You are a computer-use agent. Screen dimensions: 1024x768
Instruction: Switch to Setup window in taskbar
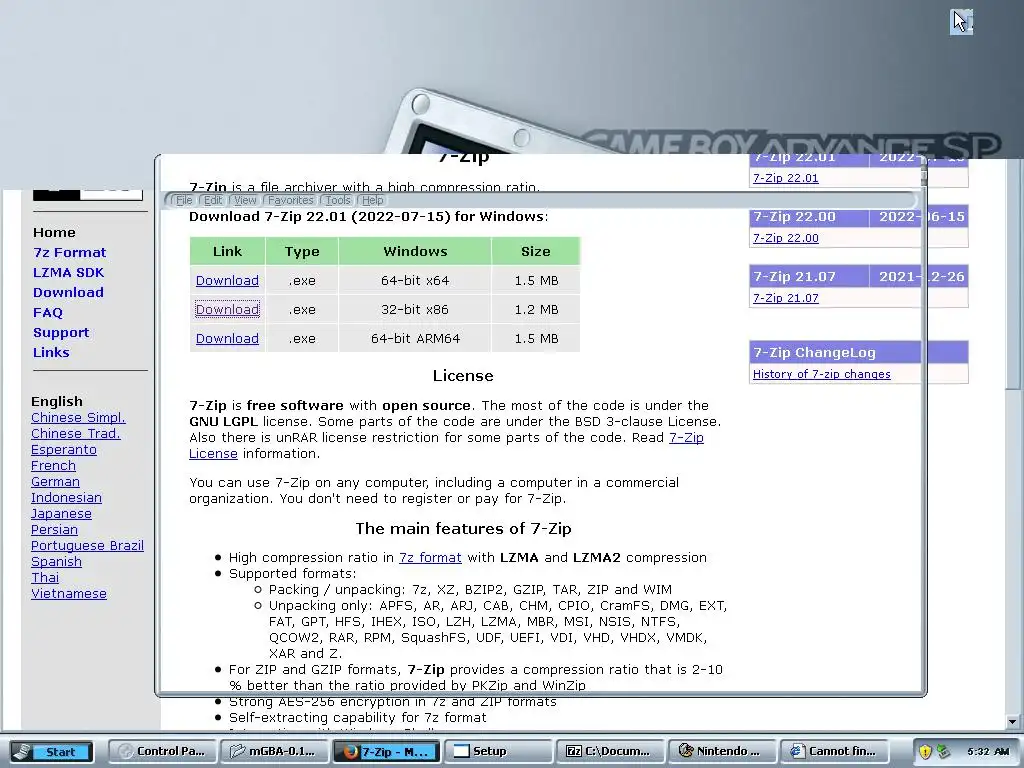498,751
